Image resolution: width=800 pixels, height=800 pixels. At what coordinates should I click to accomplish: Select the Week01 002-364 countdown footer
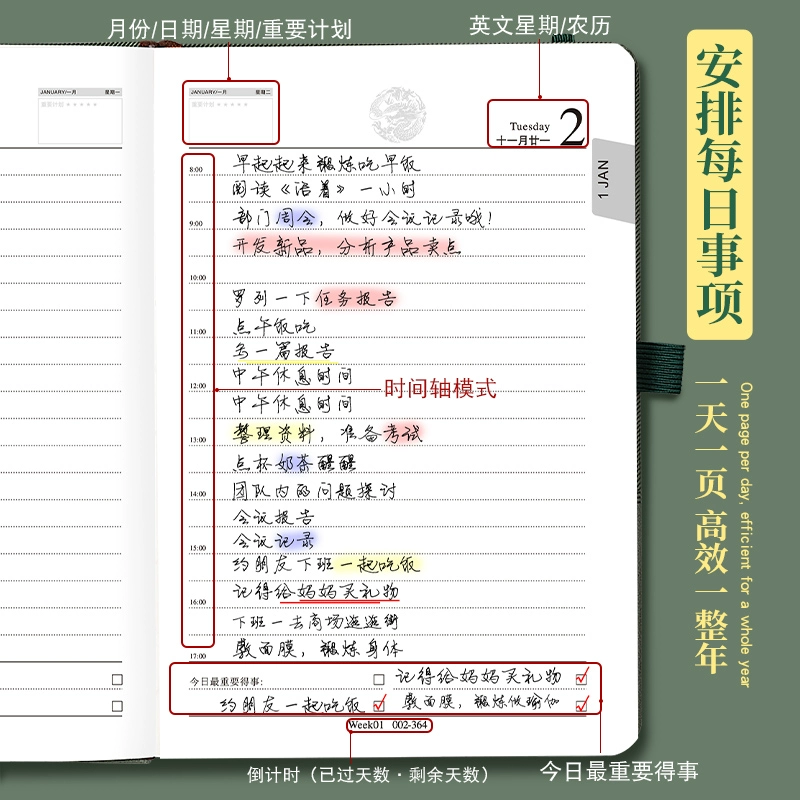389,725
